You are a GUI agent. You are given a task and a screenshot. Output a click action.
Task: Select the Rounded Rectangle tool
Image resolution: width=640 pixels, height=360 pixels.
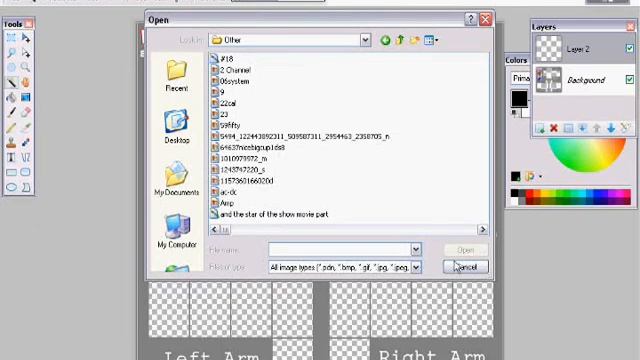26,172
